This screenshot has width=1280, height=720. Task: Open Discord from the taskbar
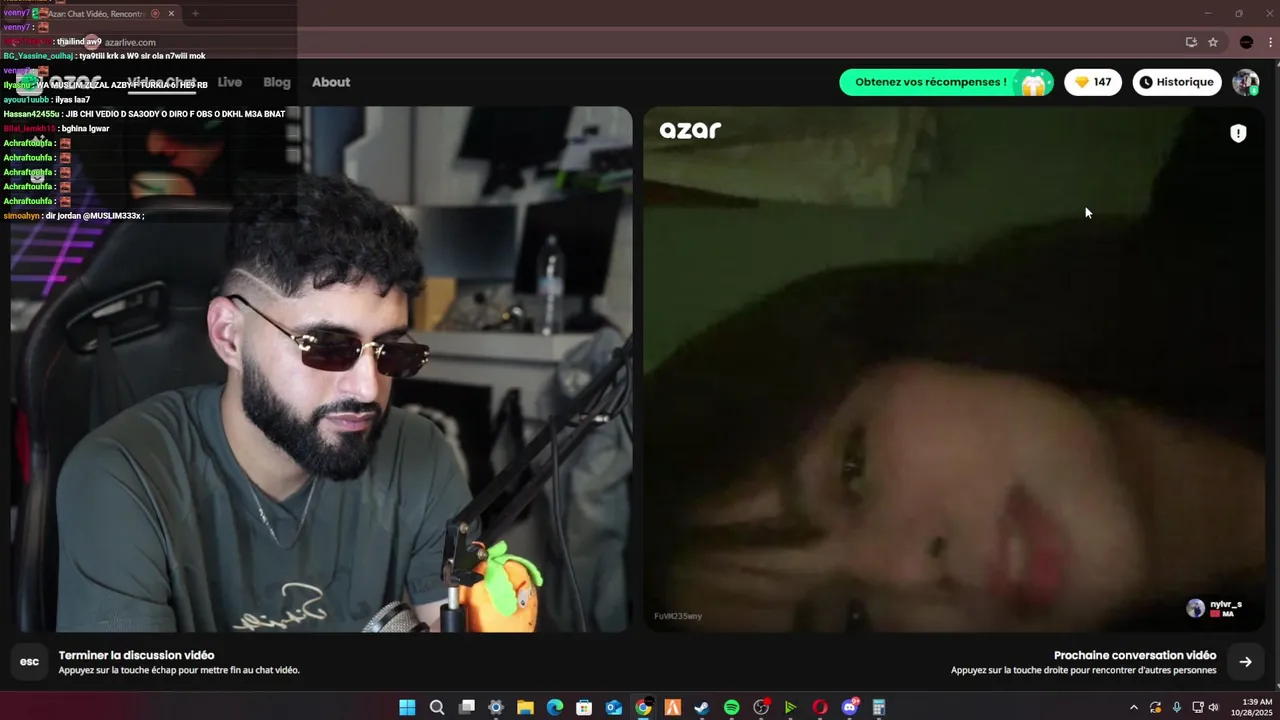coord(850,707)
